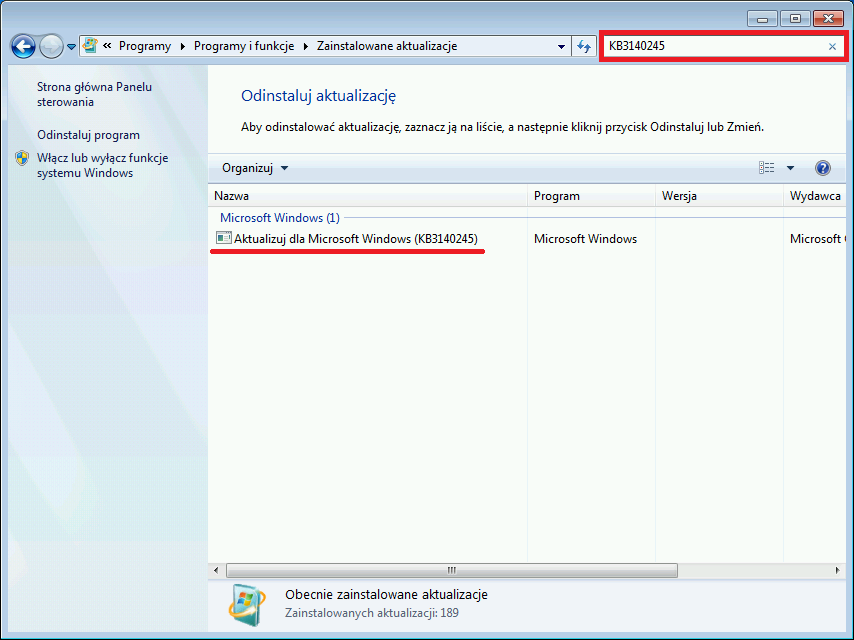
Task: Open Włącz lub wyłącz funkcje systemu Windows
Action: [102, 166]
